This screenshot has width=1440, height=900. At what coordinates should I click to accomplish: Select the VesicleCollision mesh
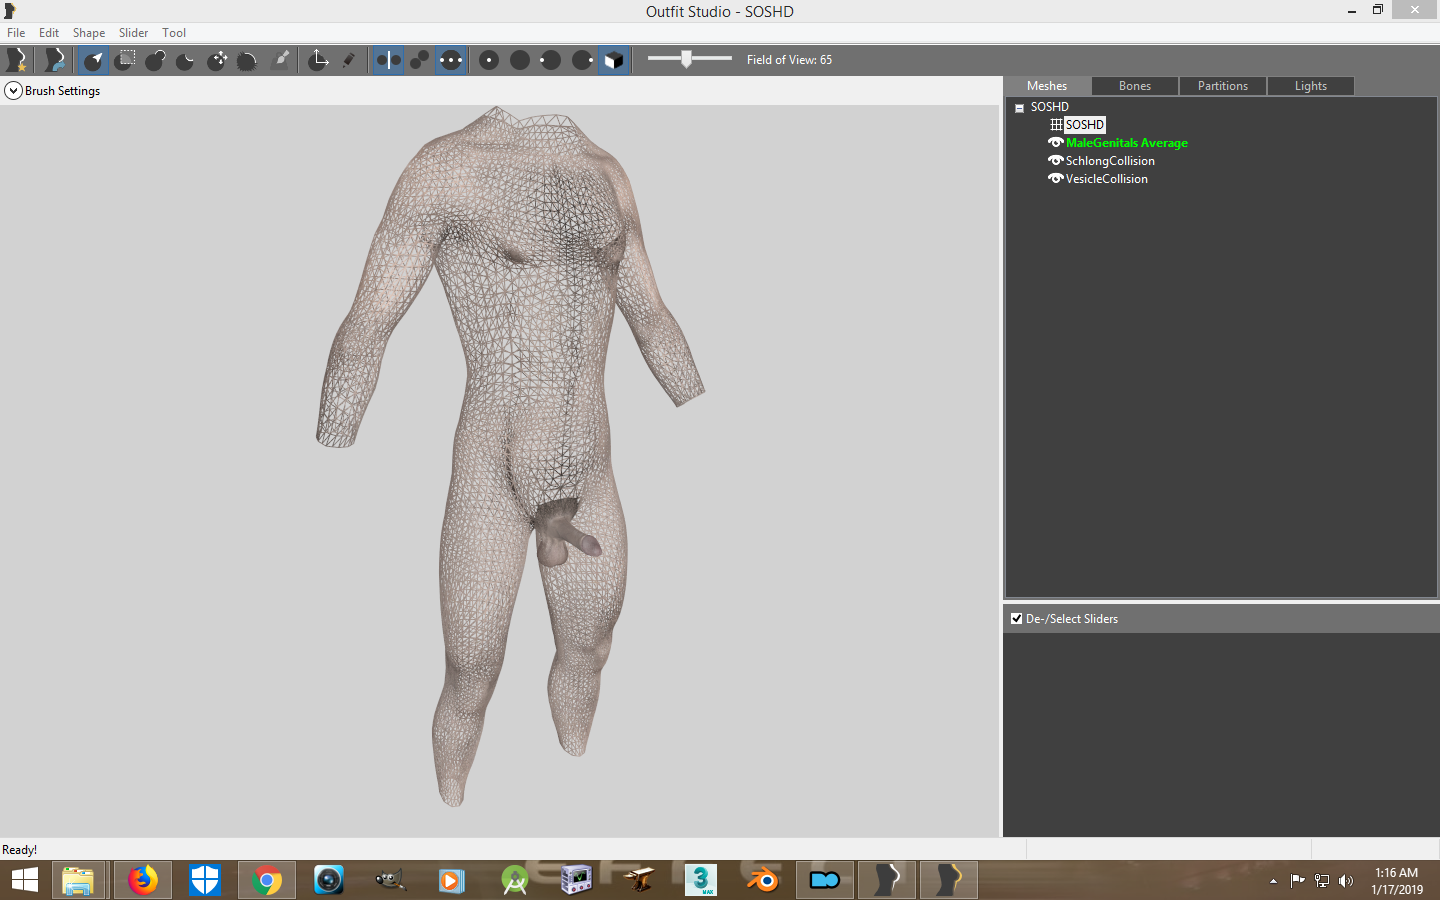1107,179
